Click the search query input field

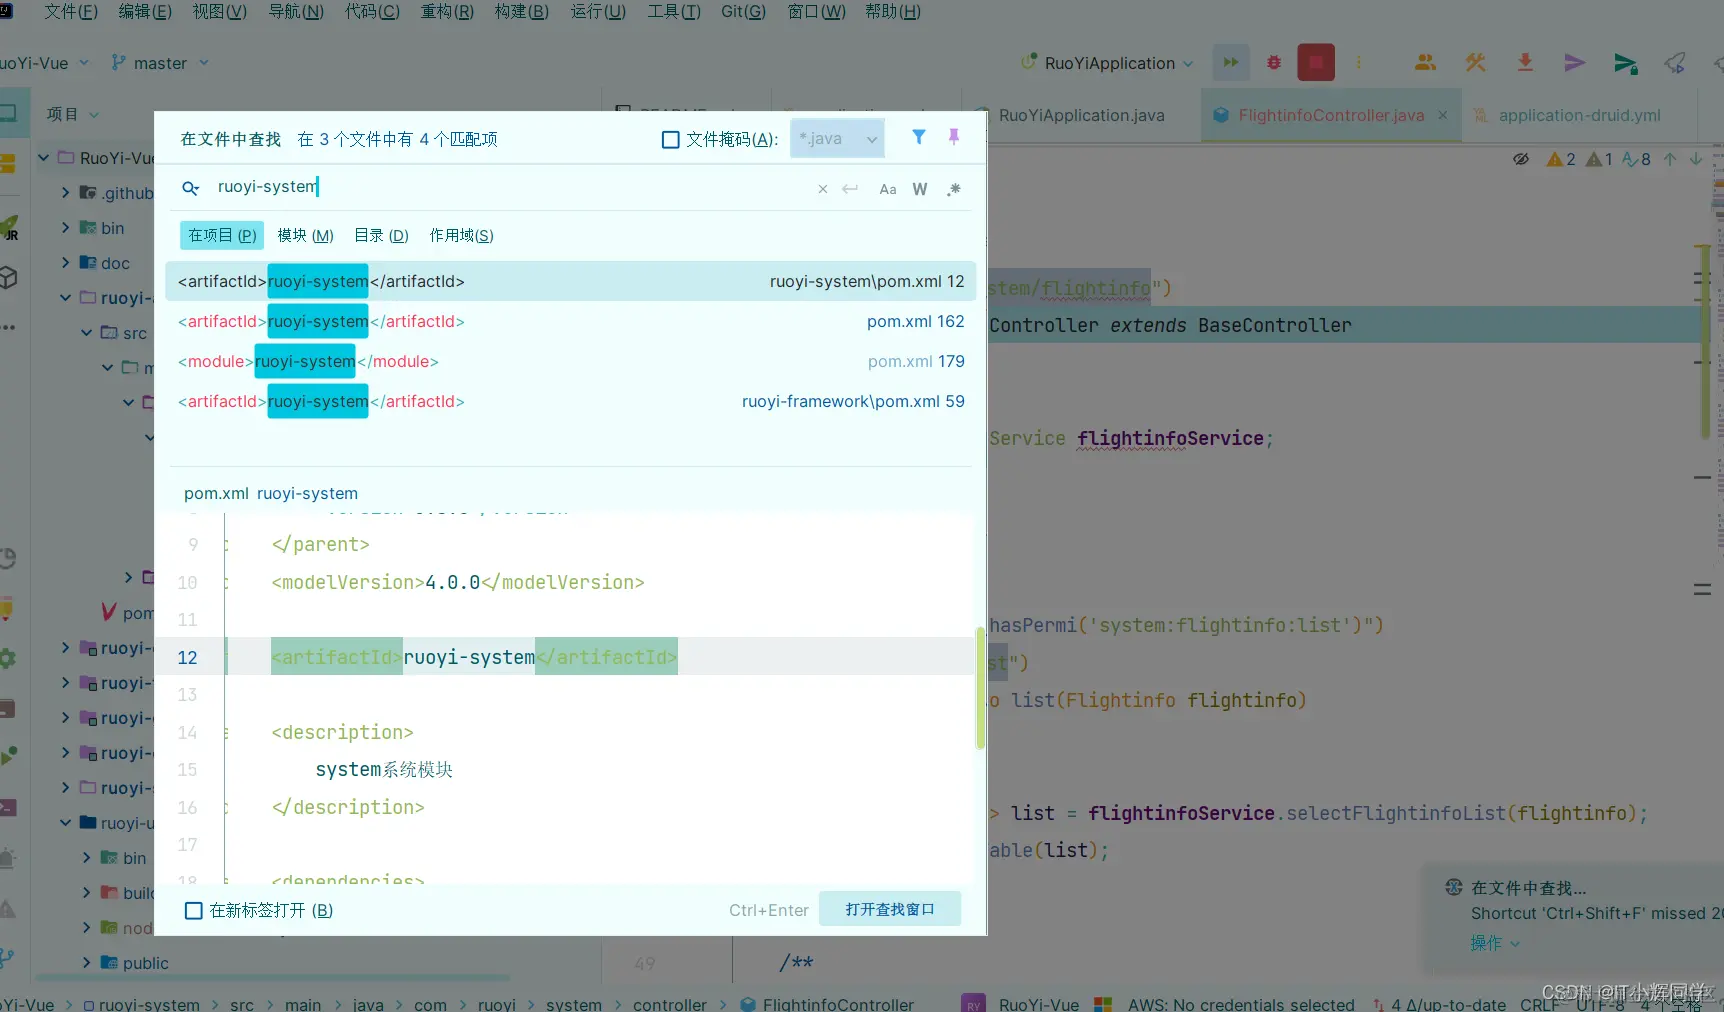(510, 188)
